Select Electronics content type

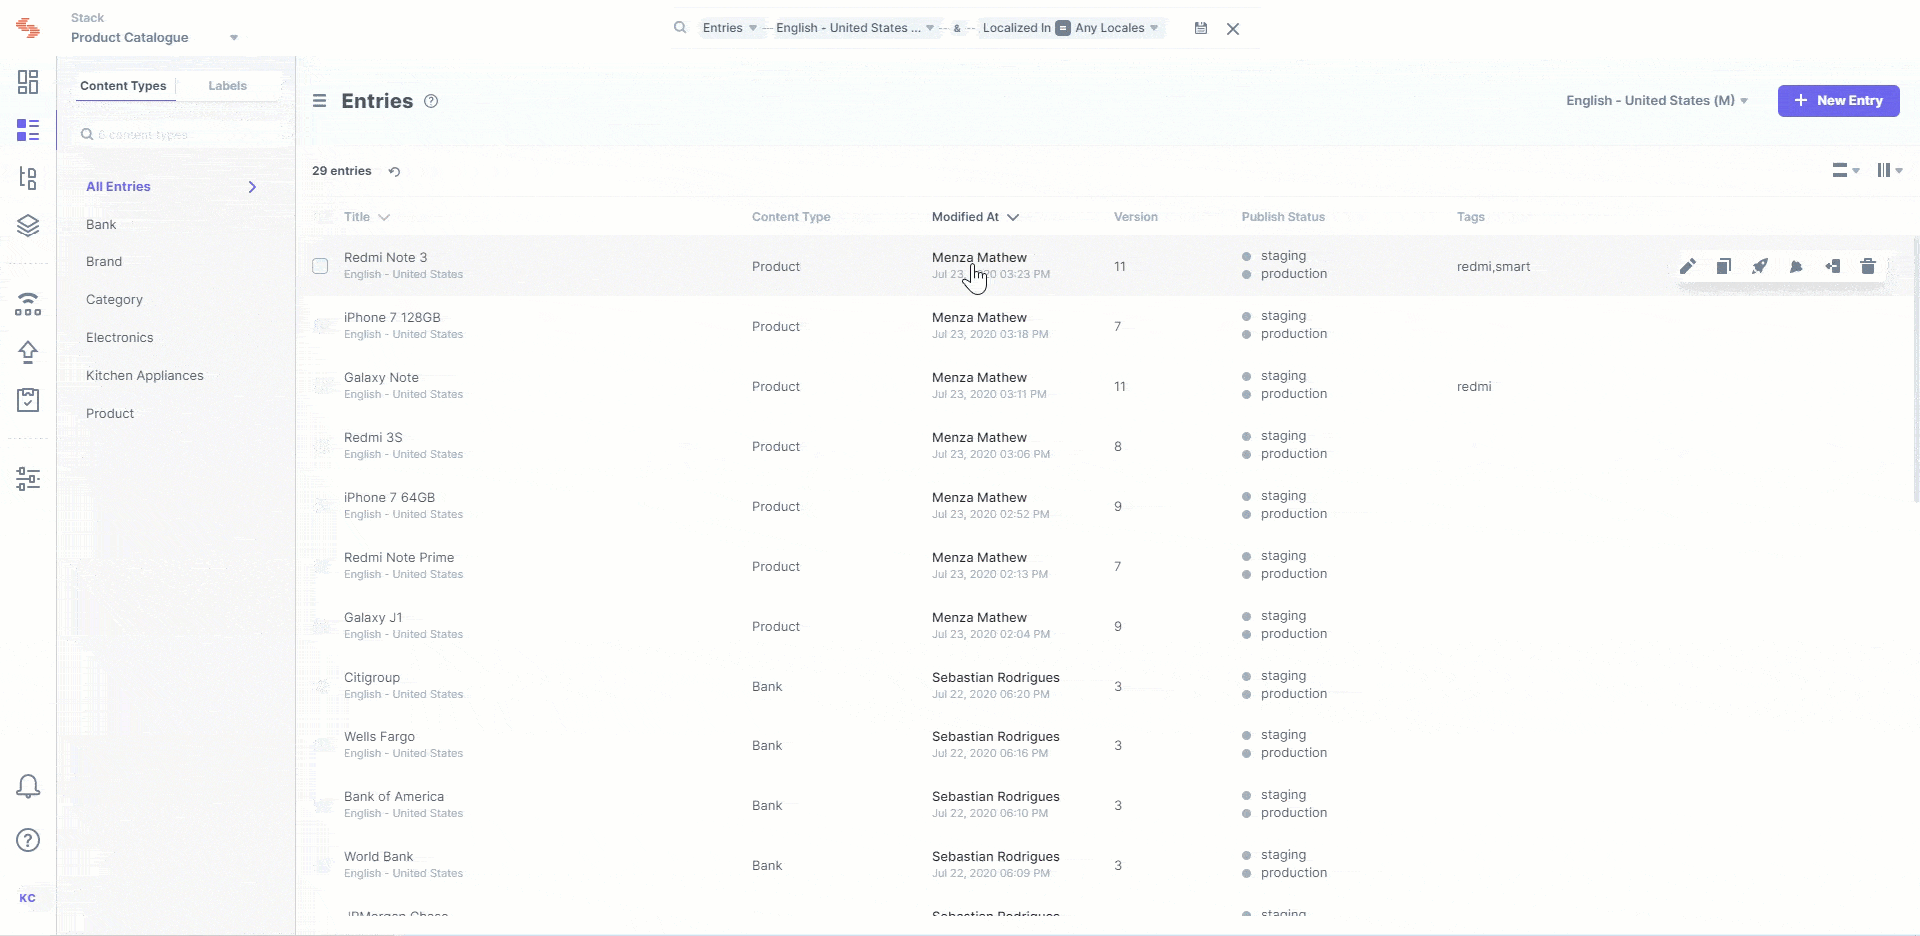click(120, 338)
